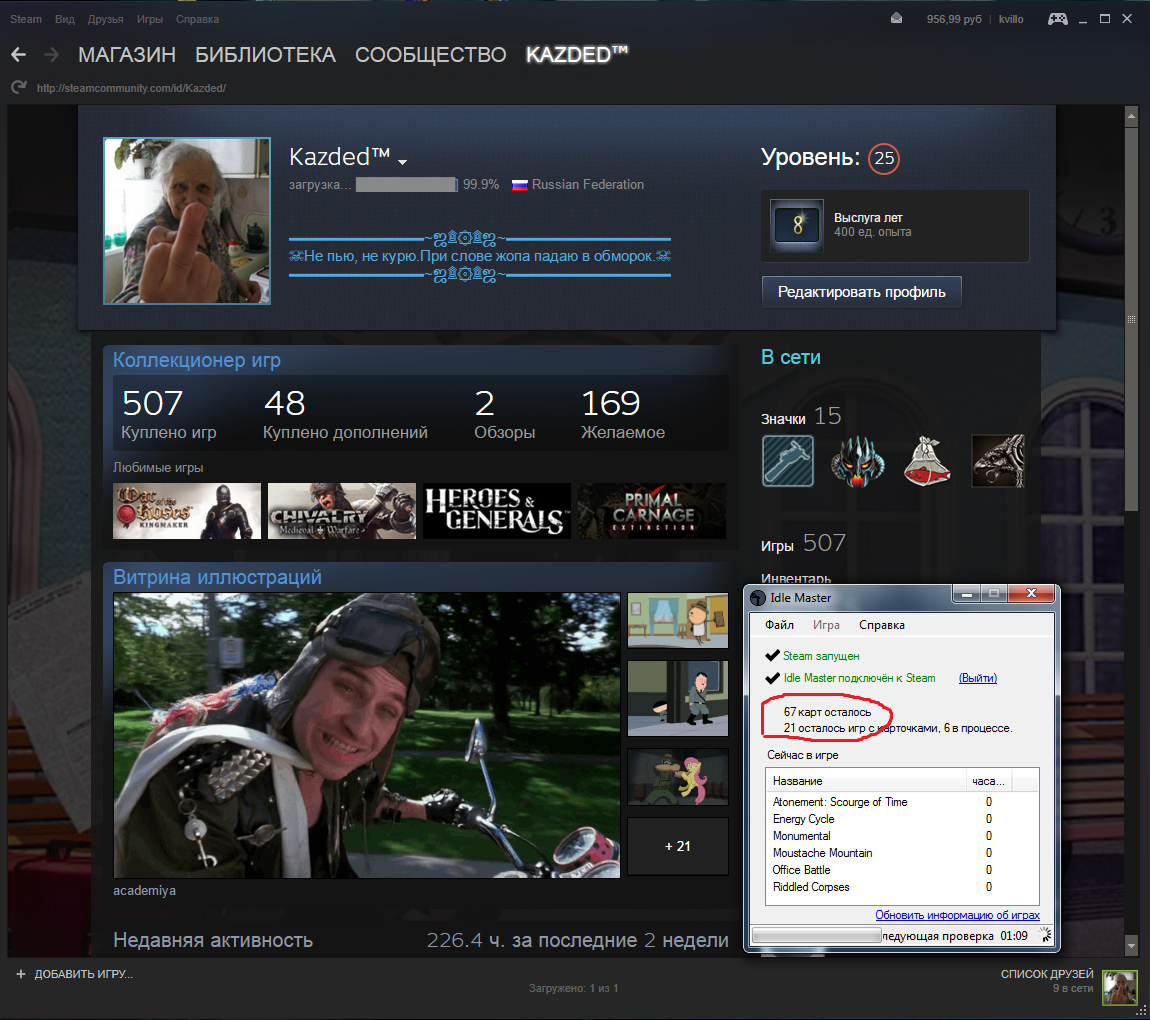This screenshot has width=1150, height=1020.
Task: Open the large academiya motorcycle artwork
Action: (x=367, y=735)
